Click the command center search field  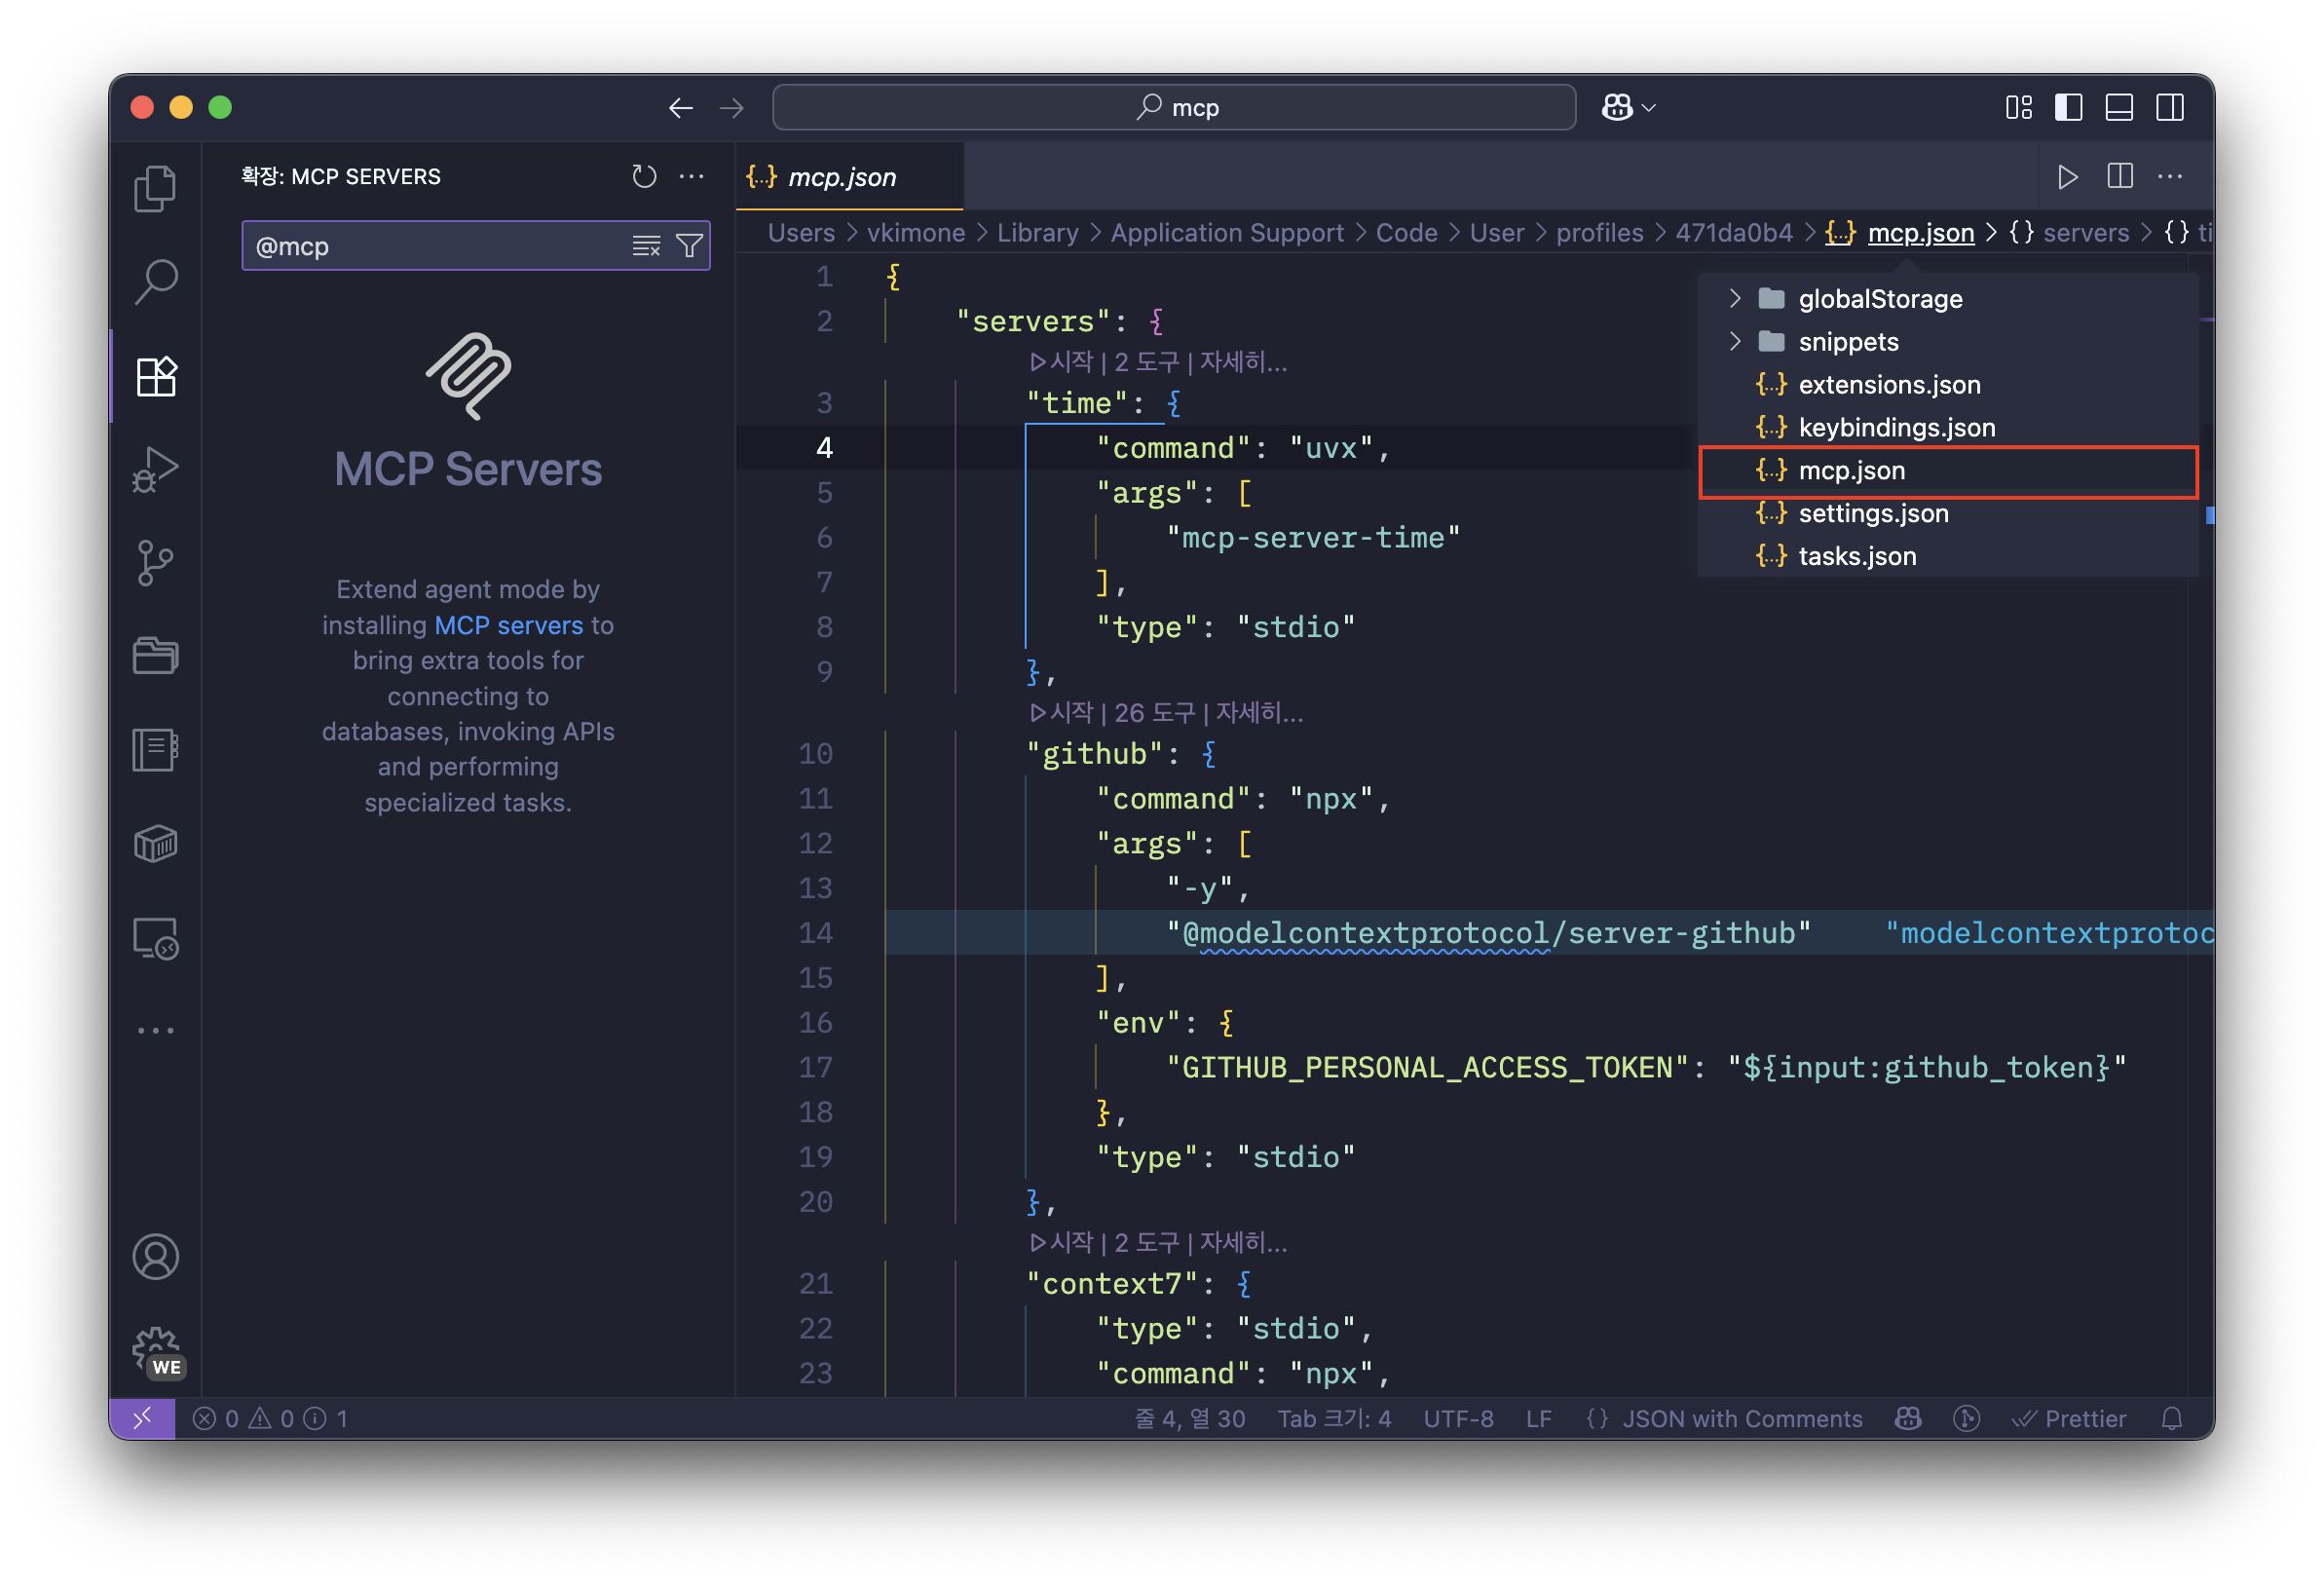coord(1173,107)
